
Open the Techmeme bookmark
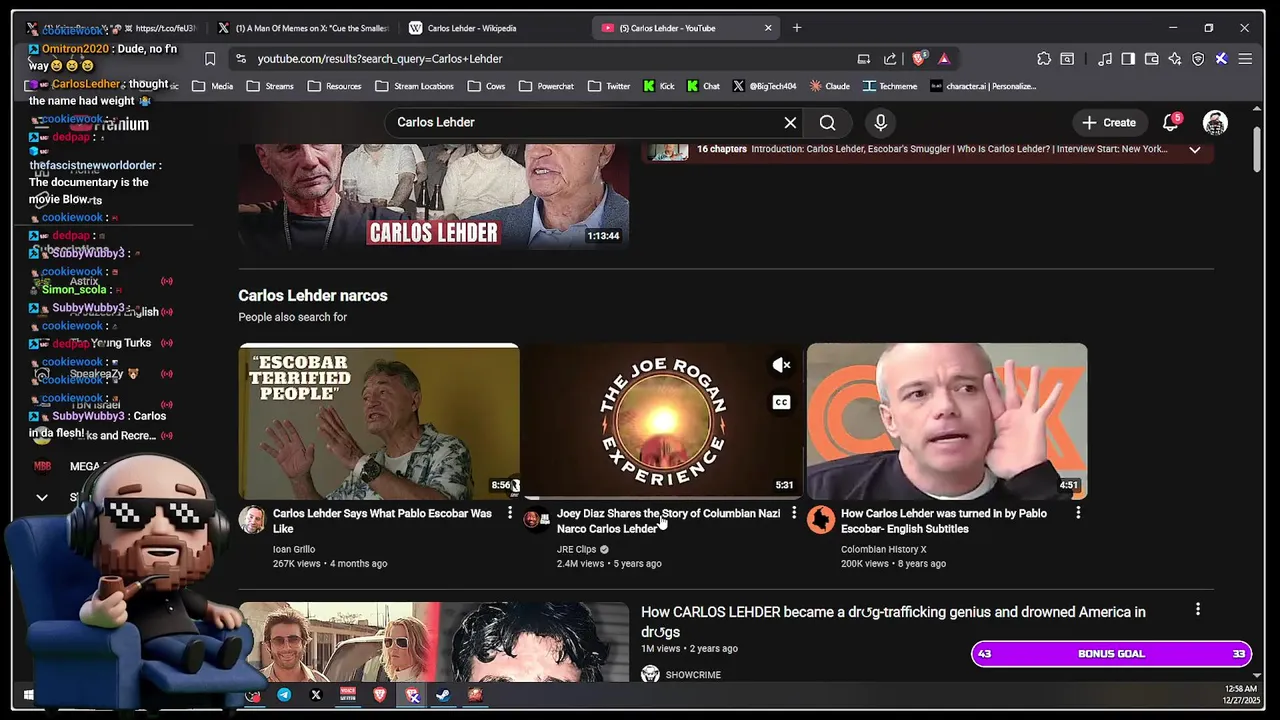tap(890, 86)
